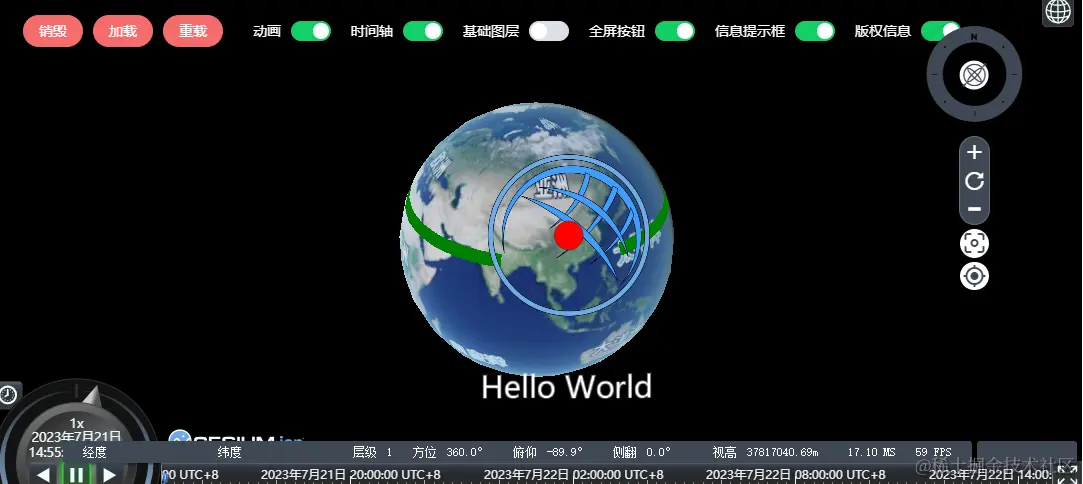The image size is (1083, 484).
Task: Toggle the 时间轴 timeline switch
Action: [423, 31]
